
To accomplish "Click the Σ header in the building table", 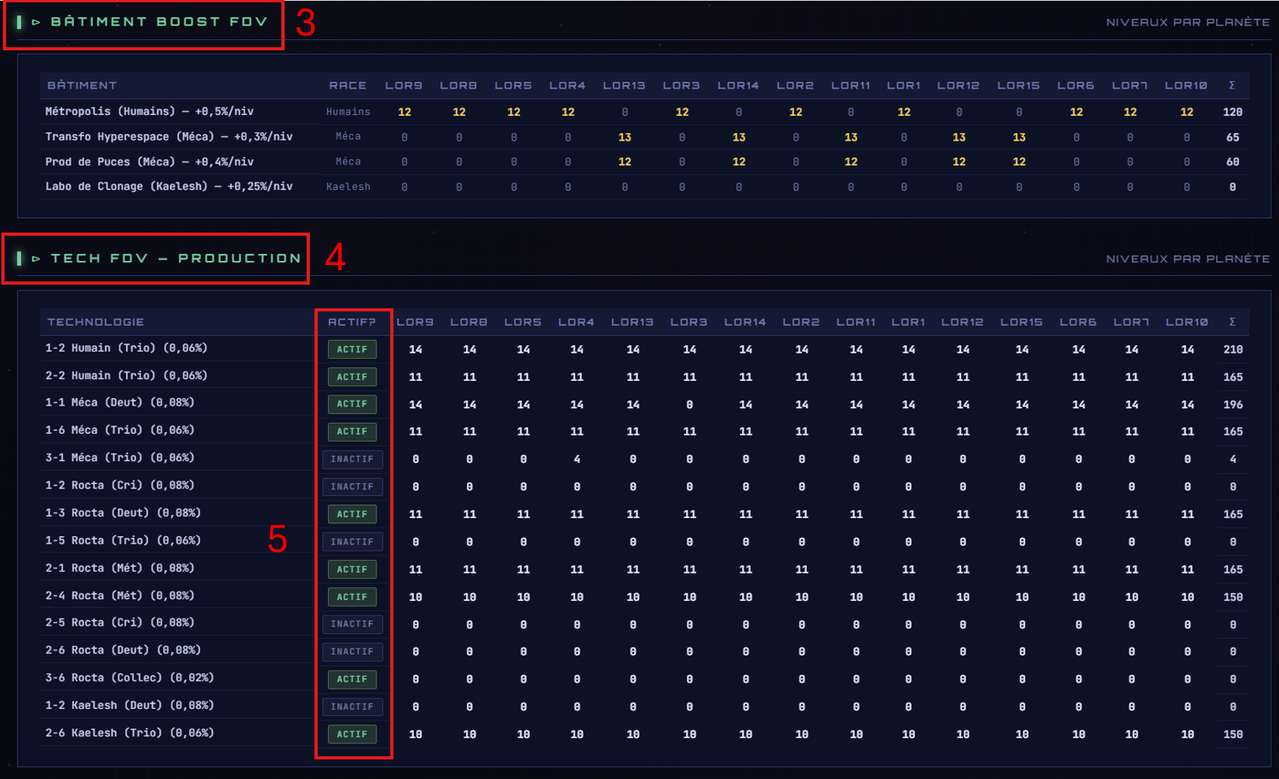I will pos(1232,85).
